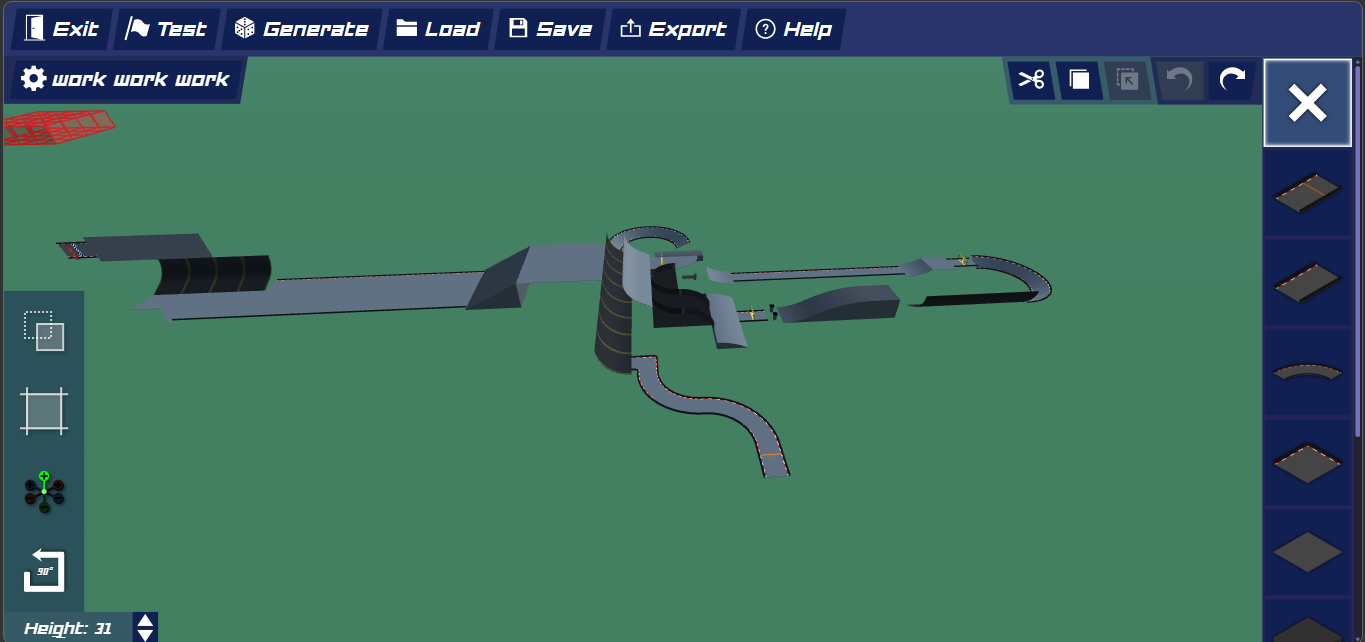Decrease the Height value with down arrow

(x=146, y=635)
